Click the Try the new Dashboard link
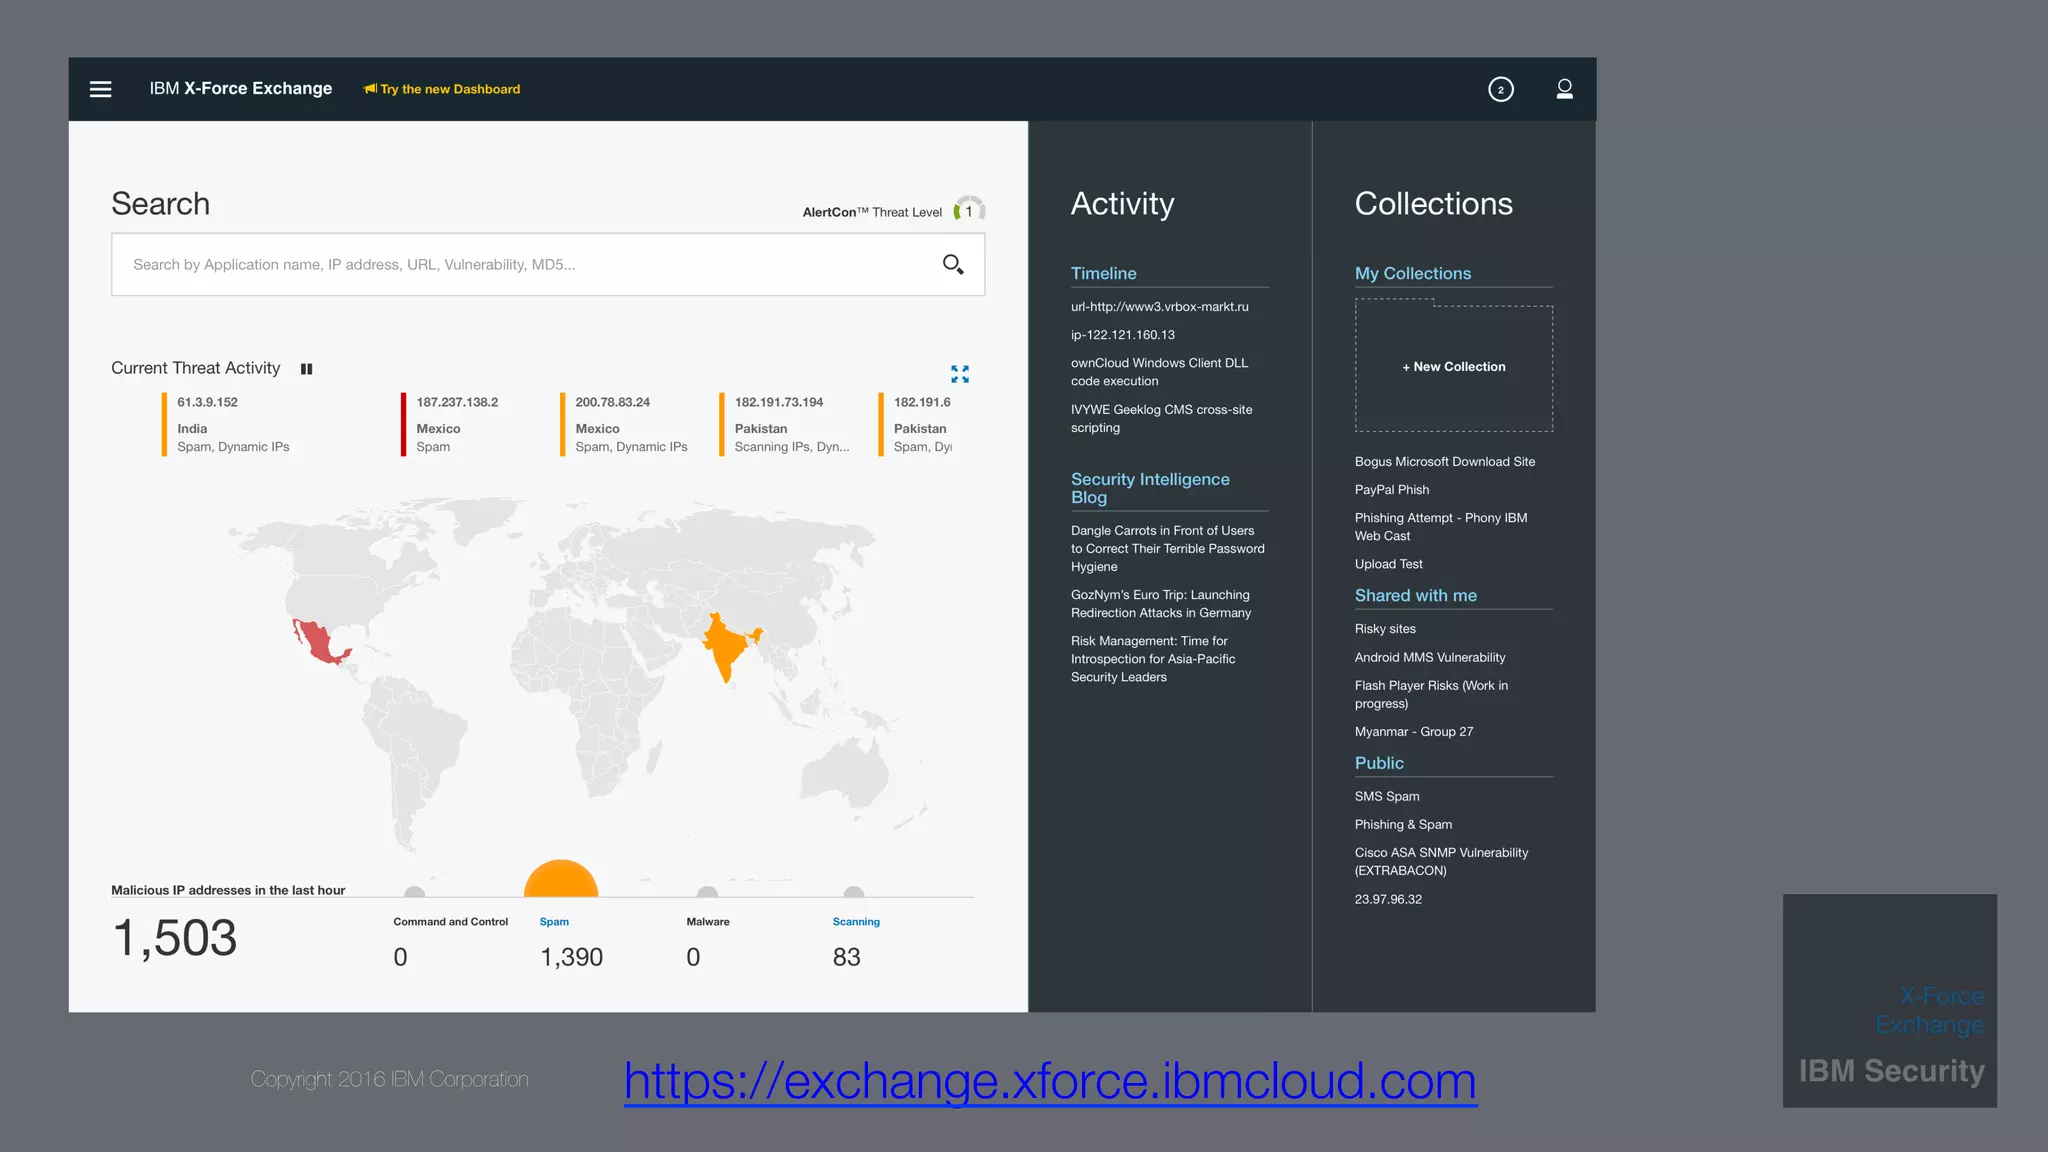The image size is (2048, 1152). [450, 89]
